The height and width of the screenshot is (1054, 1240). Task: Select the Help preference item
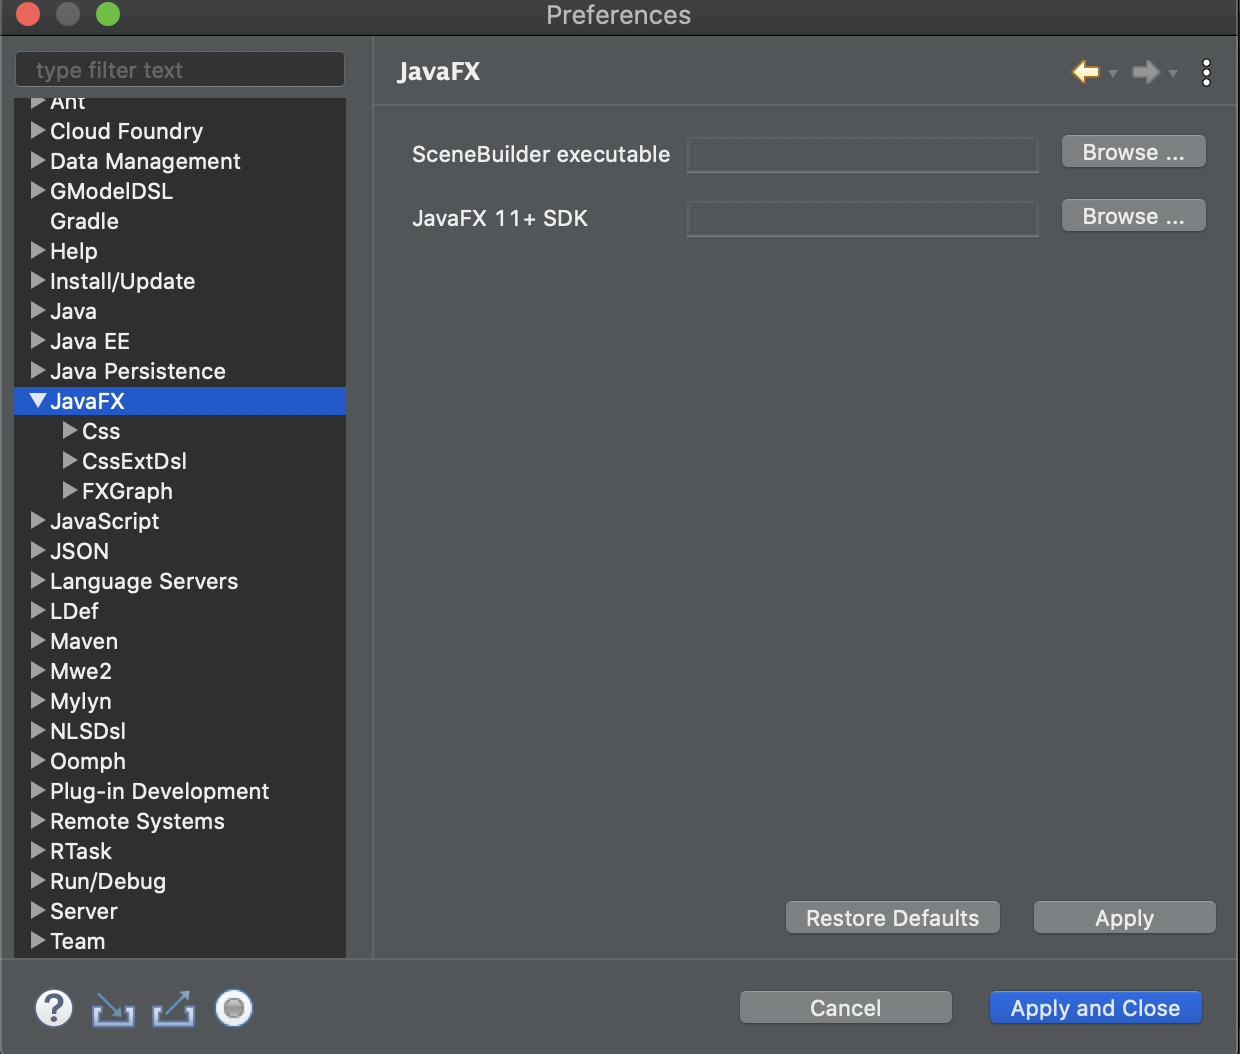coord(74,251)
